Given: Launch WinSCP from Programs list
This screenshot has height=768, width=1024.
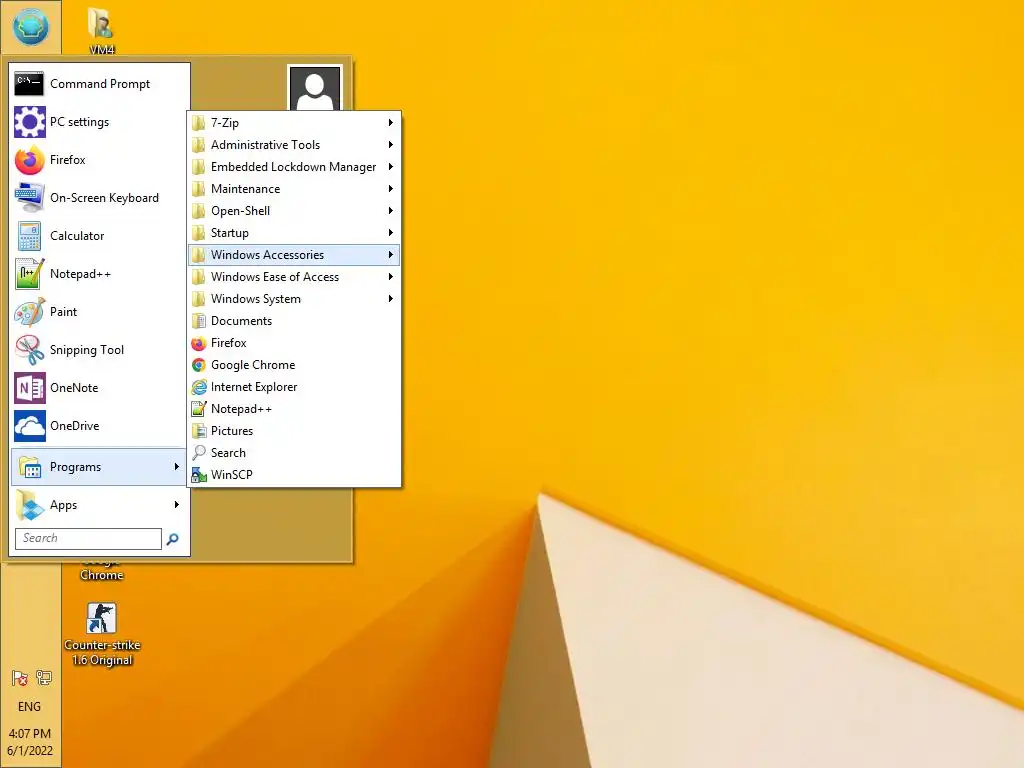Looking at the screenshot, I should [x=294, y=475].
